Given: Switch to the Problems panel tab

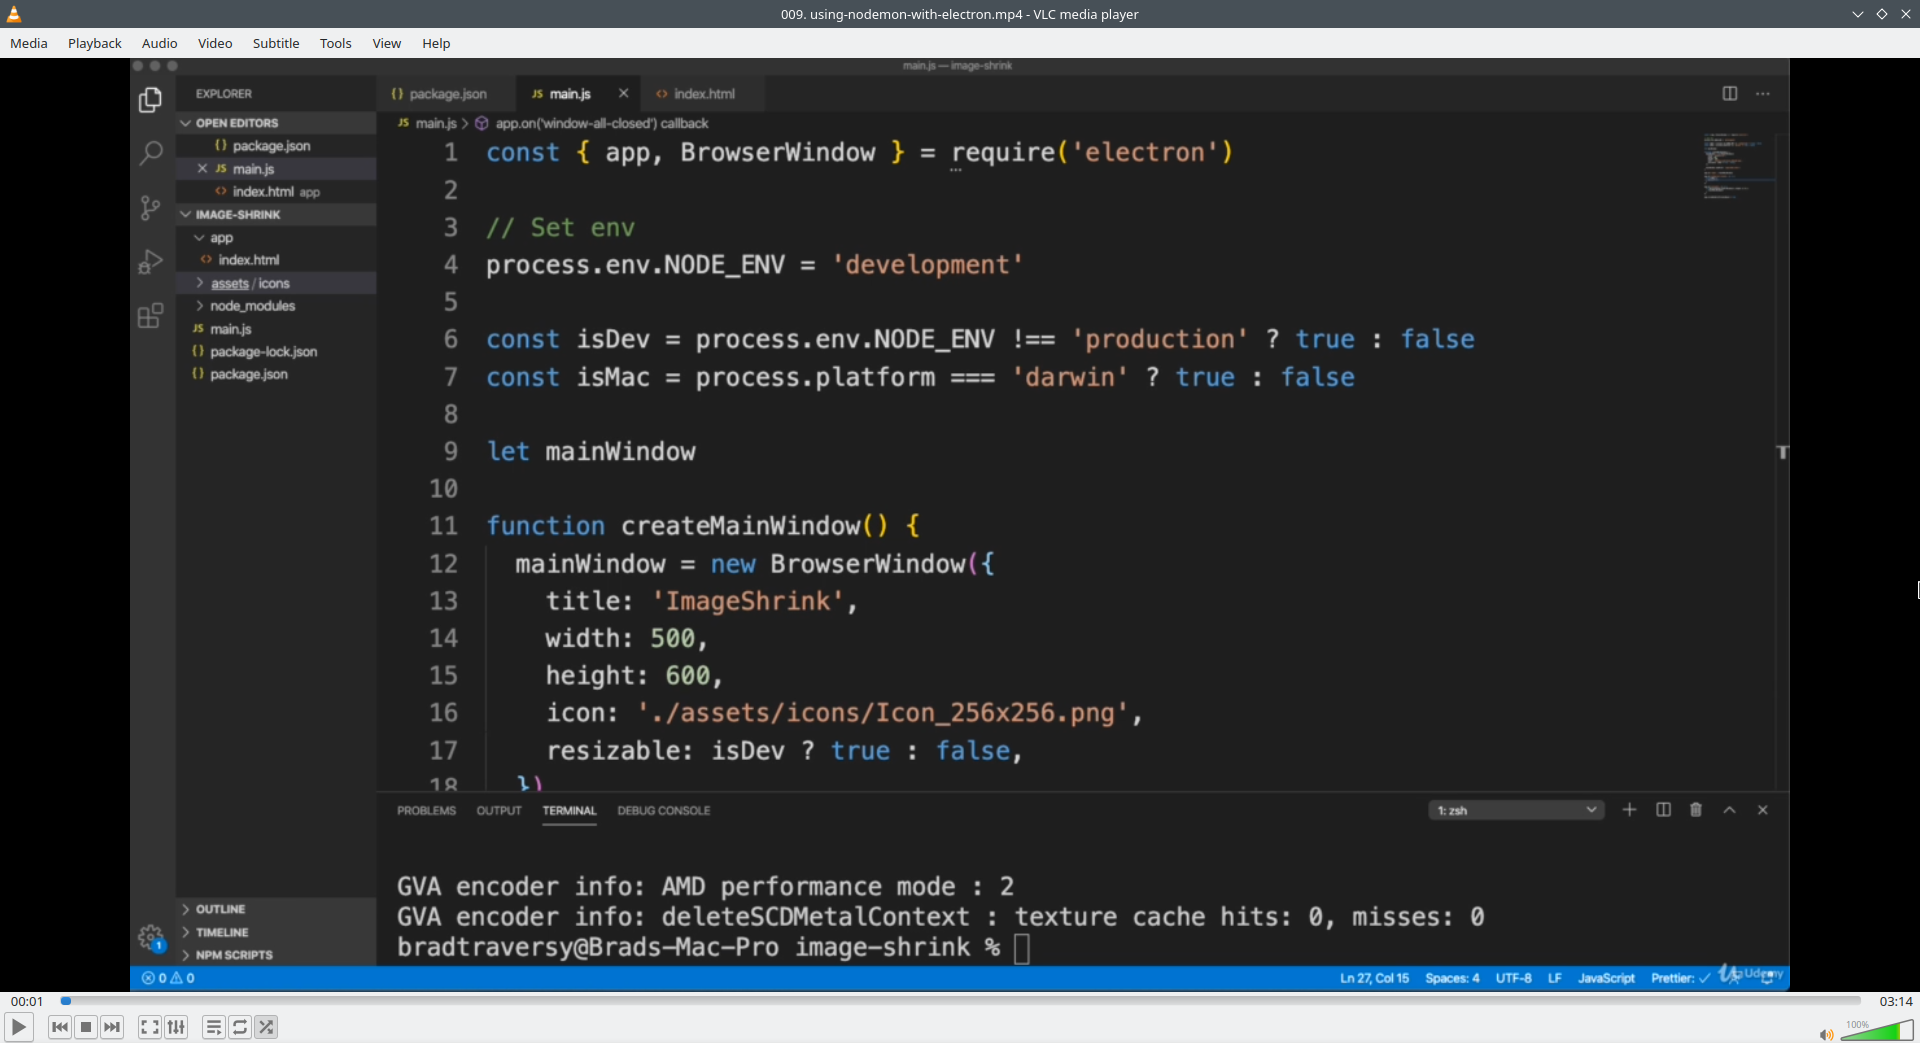Looking at the screenshot, I should tap(426, 811).
